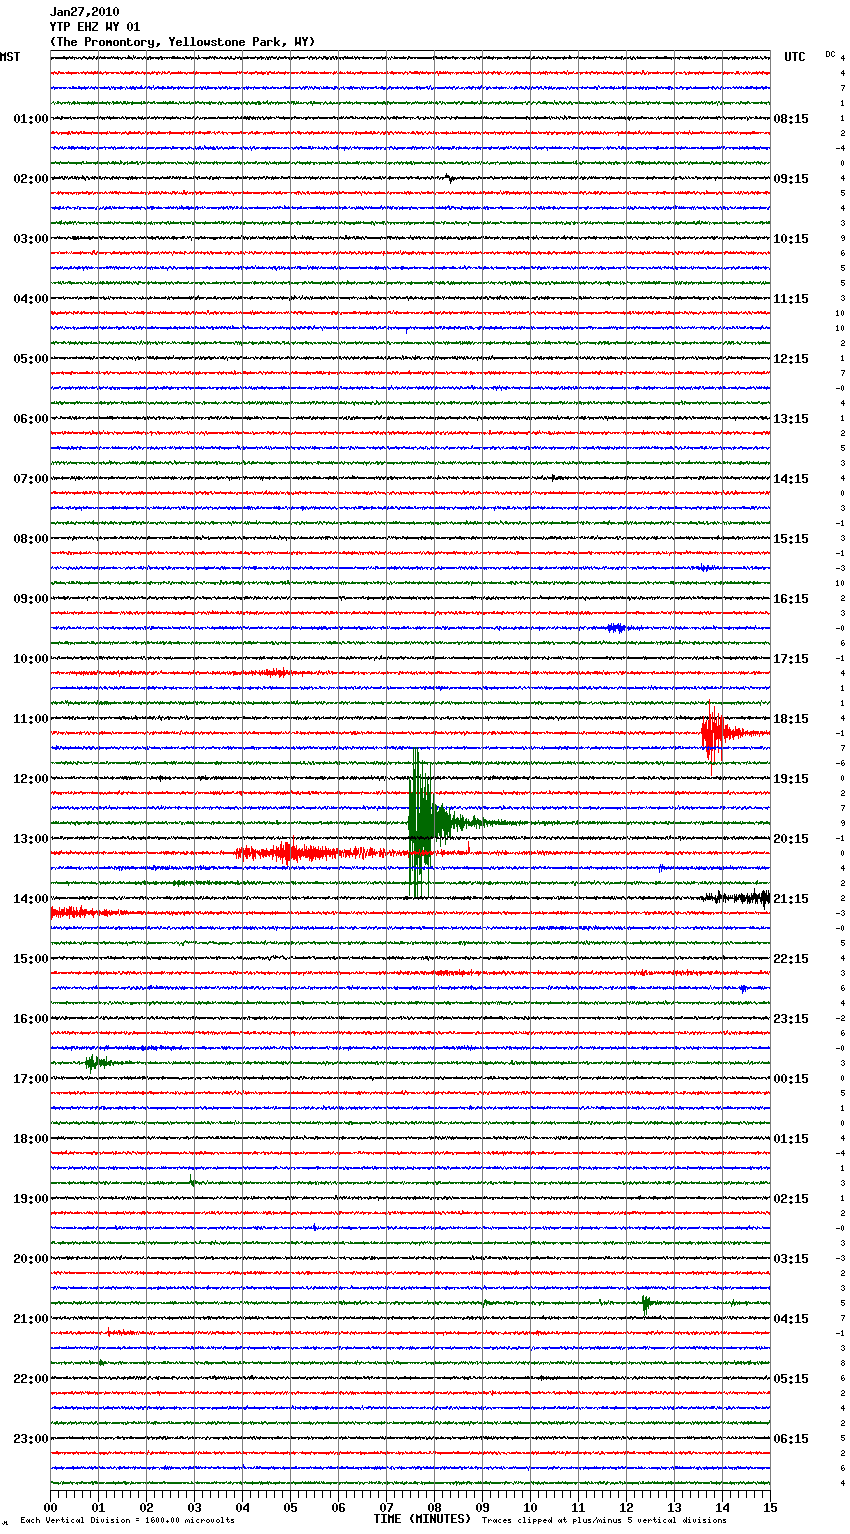Click the "03:00" MST time label

30,239
